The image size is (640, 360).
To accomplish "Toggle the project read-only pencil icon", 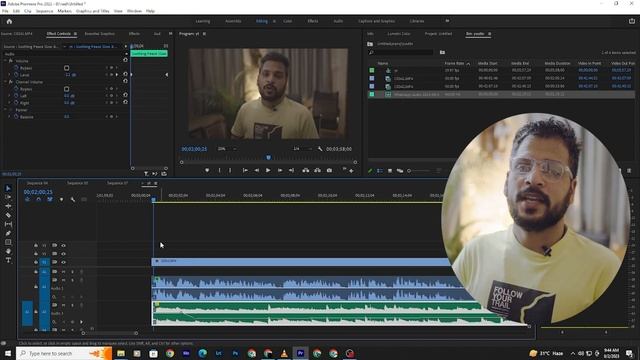I will point(370,171).
